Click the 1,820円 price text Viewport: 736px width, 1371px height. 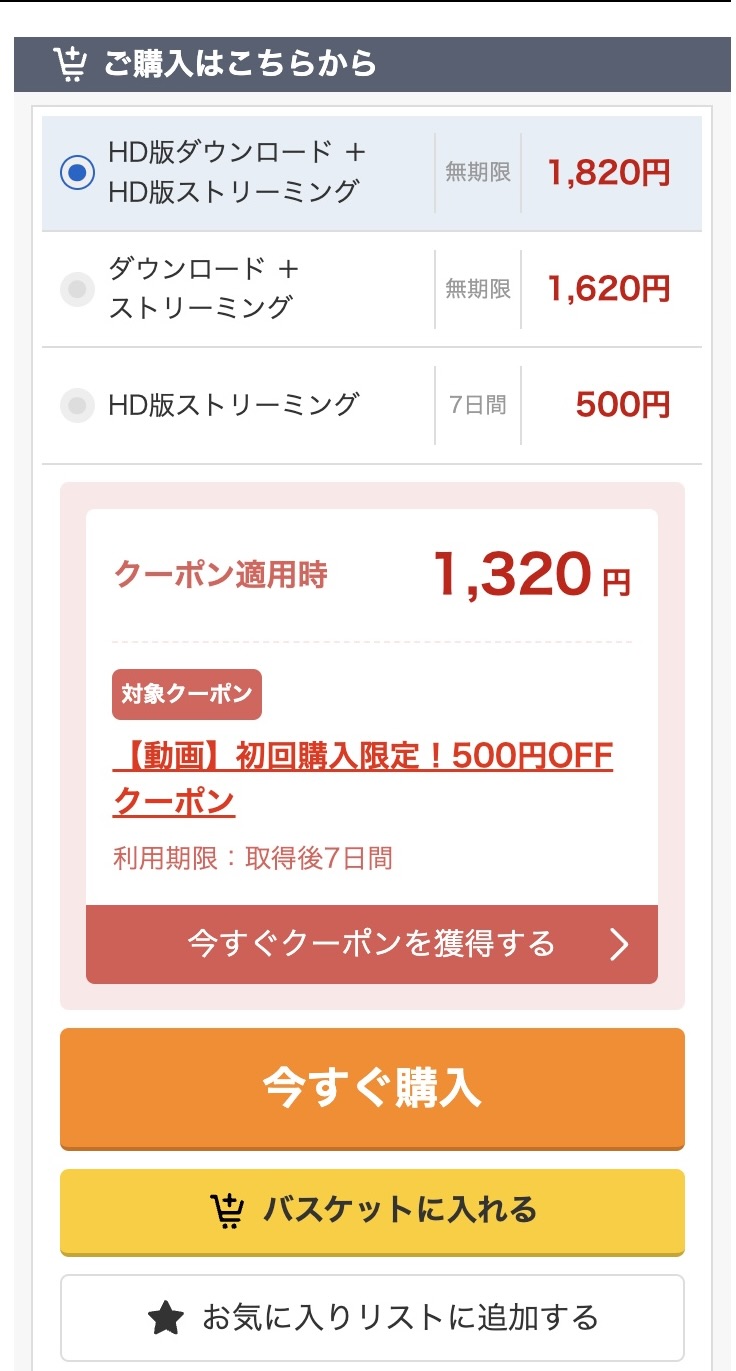tap(608, 173)
